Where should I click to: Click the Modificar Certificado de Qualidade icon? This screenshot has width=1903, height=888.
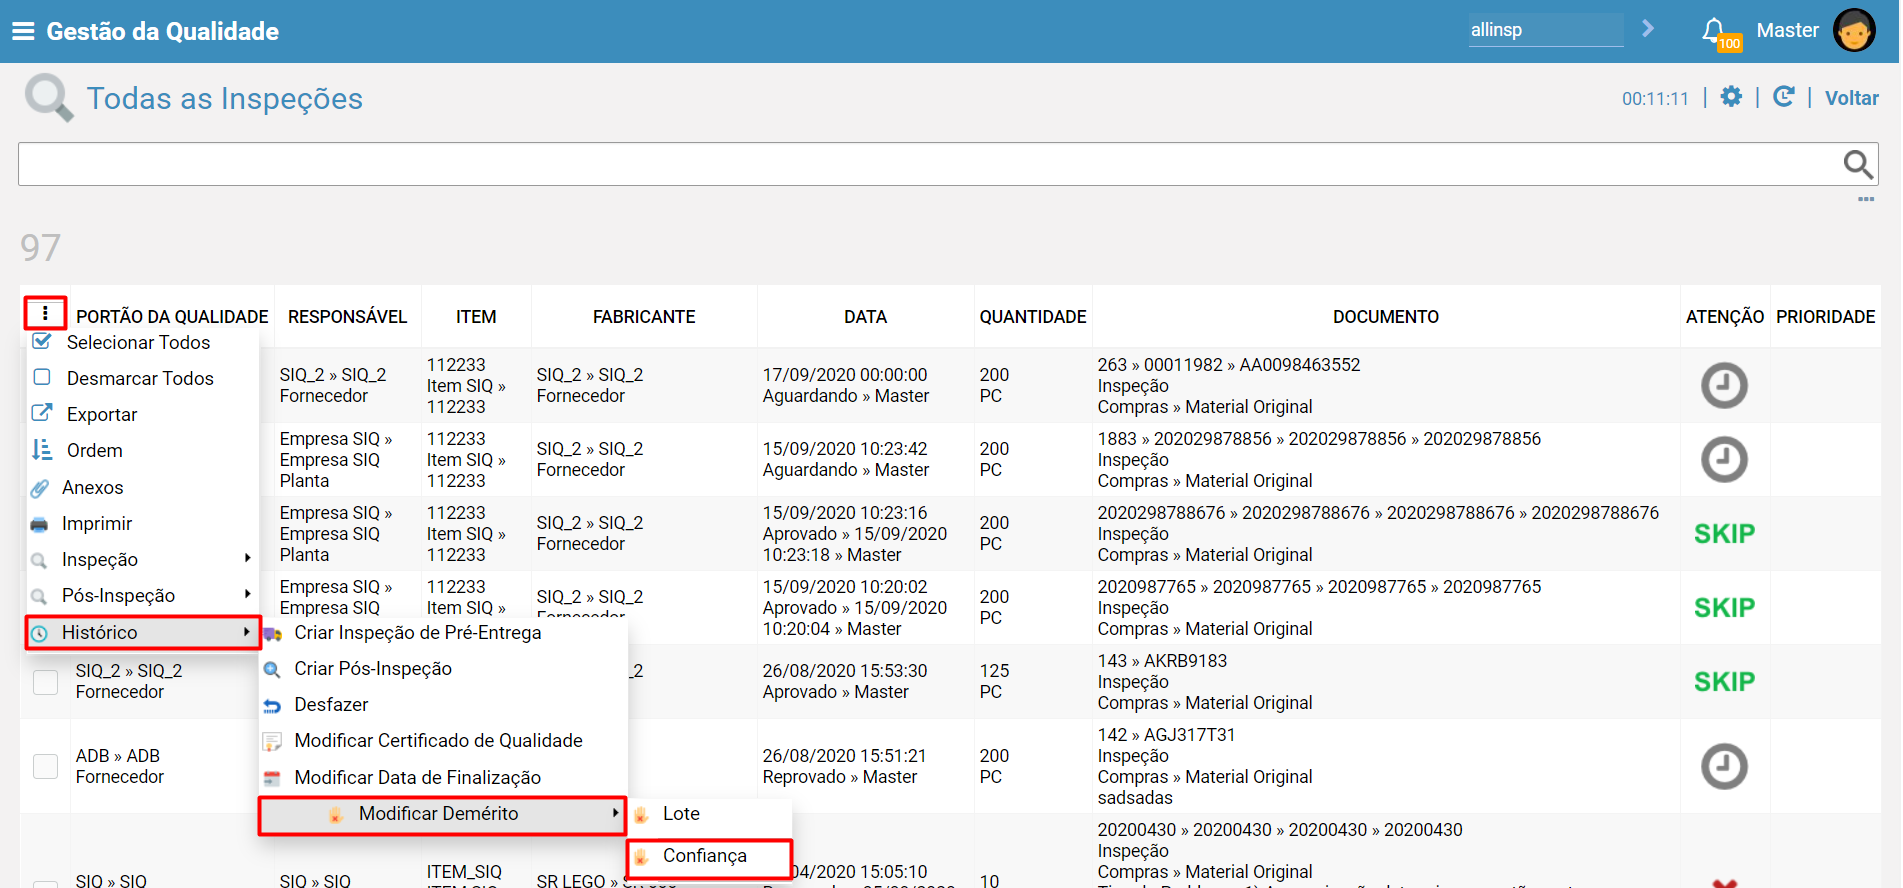tap(272, 742)
